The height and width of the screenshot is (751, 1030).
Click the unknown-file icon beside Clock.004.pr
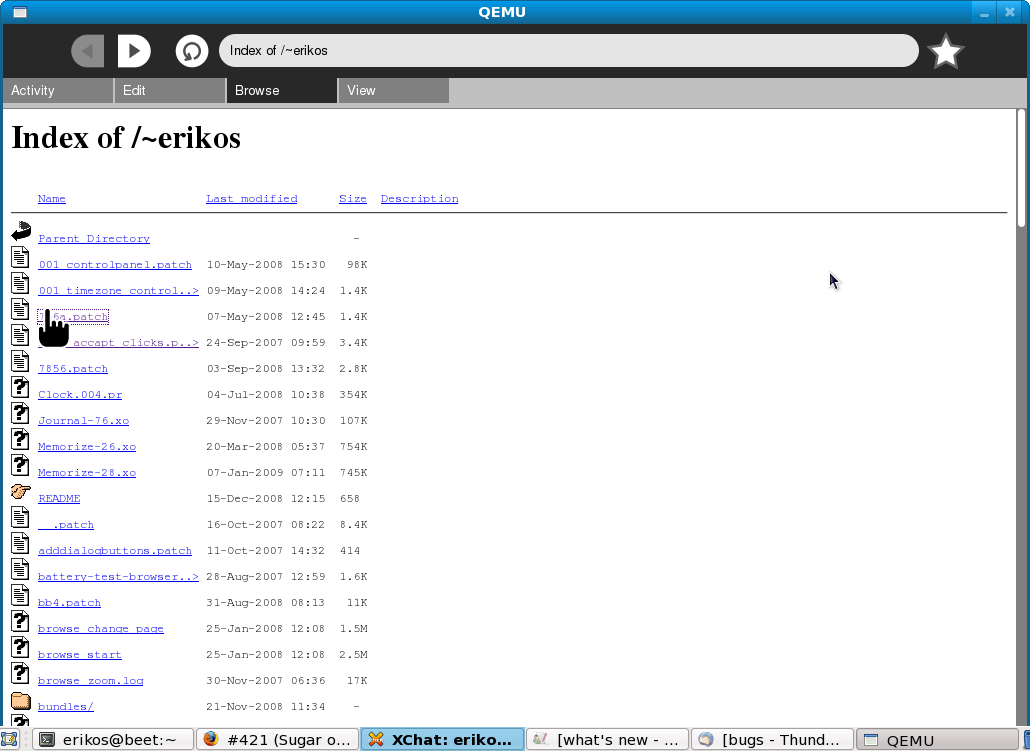click(21, 388)
